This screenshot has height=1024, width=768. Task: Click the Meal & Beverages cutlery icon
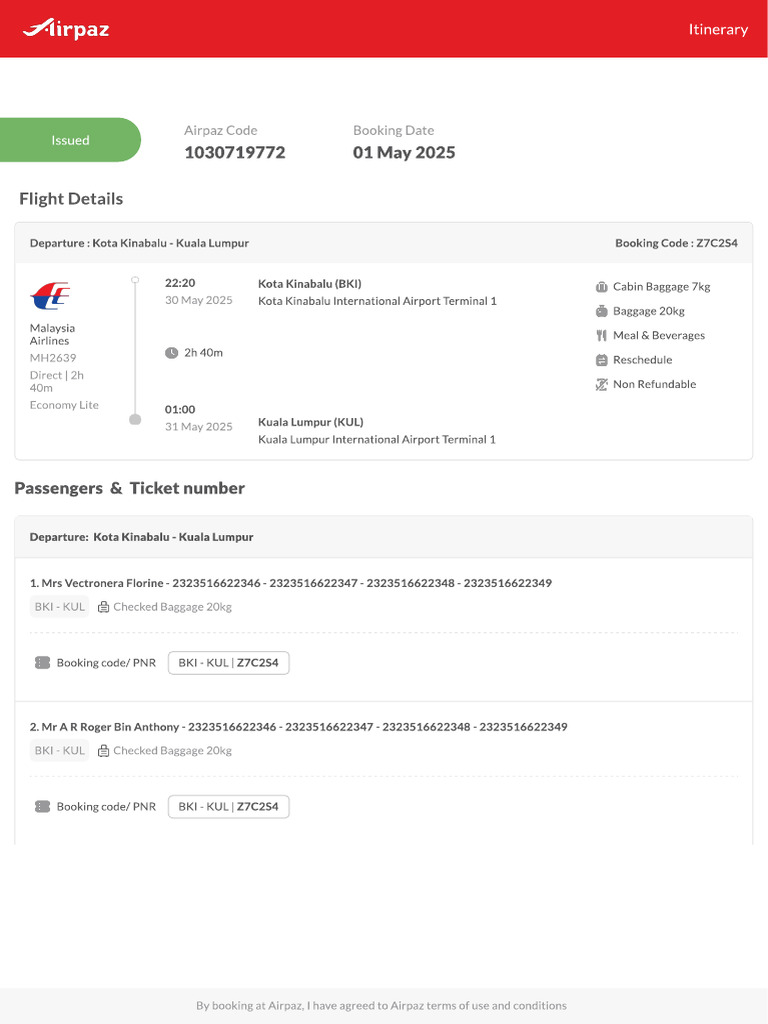pos(601,336)
